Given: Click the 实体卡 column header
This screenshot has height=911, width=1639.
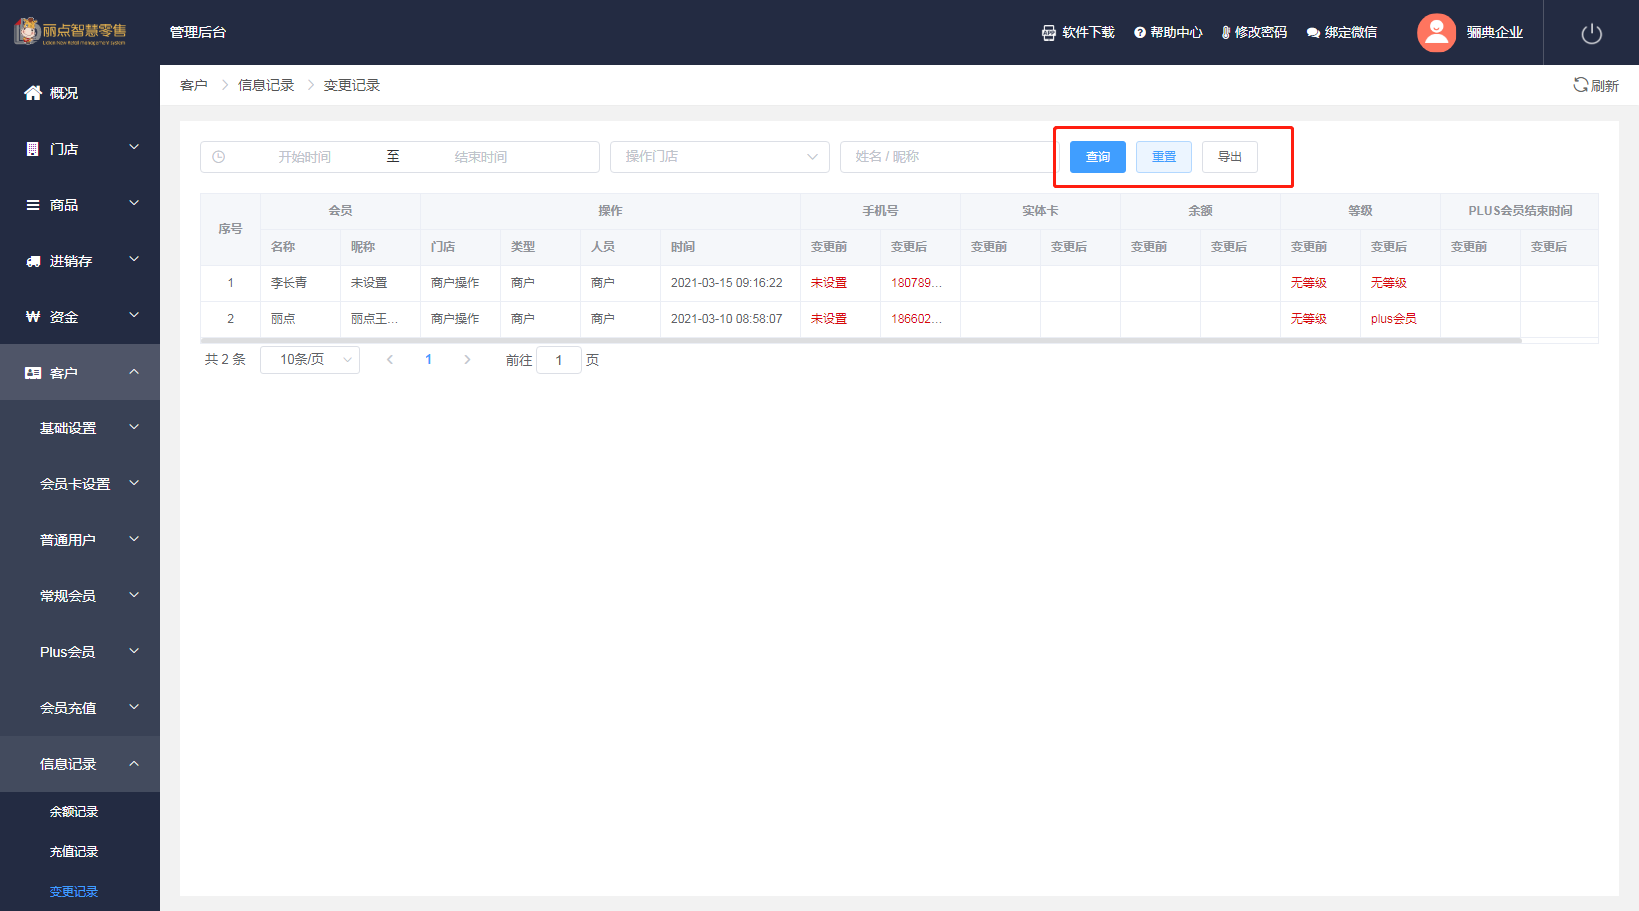Looking at the screenshot, I should click(x=1040, y=211).
